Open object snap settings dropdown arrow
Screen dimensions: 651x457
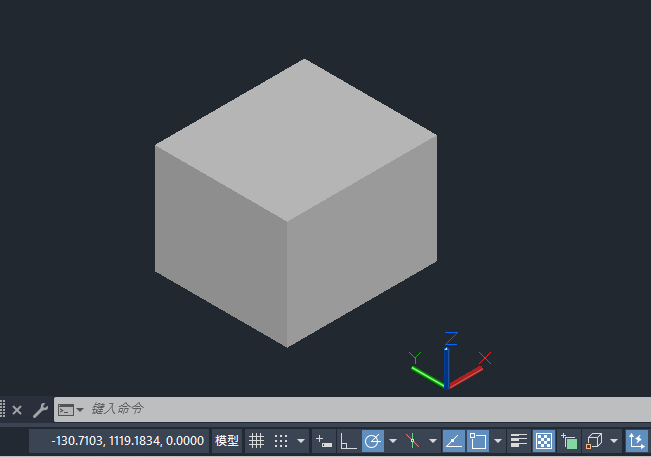pyautogui.click(x=498, y=441)
